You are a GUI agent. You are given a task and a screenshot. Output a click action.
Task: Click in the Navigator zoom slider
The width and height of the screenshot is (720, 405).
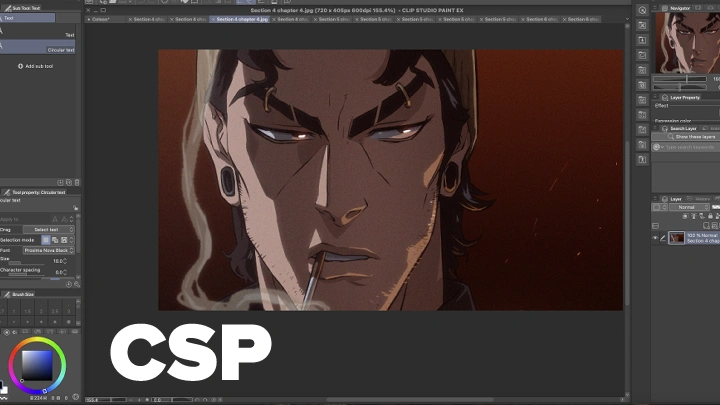pos(680,79)
